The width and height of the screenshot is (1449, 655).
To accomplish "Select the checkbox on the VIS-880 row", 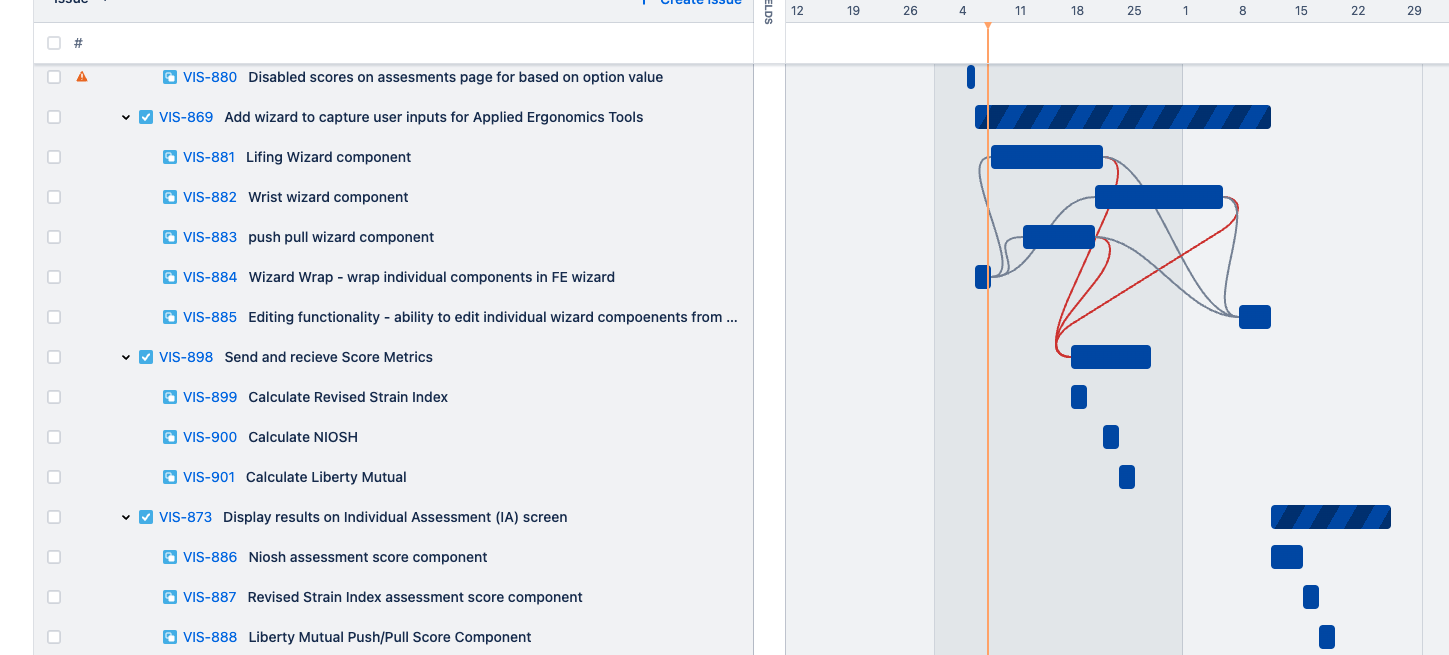I will click(x=54, y=76).
